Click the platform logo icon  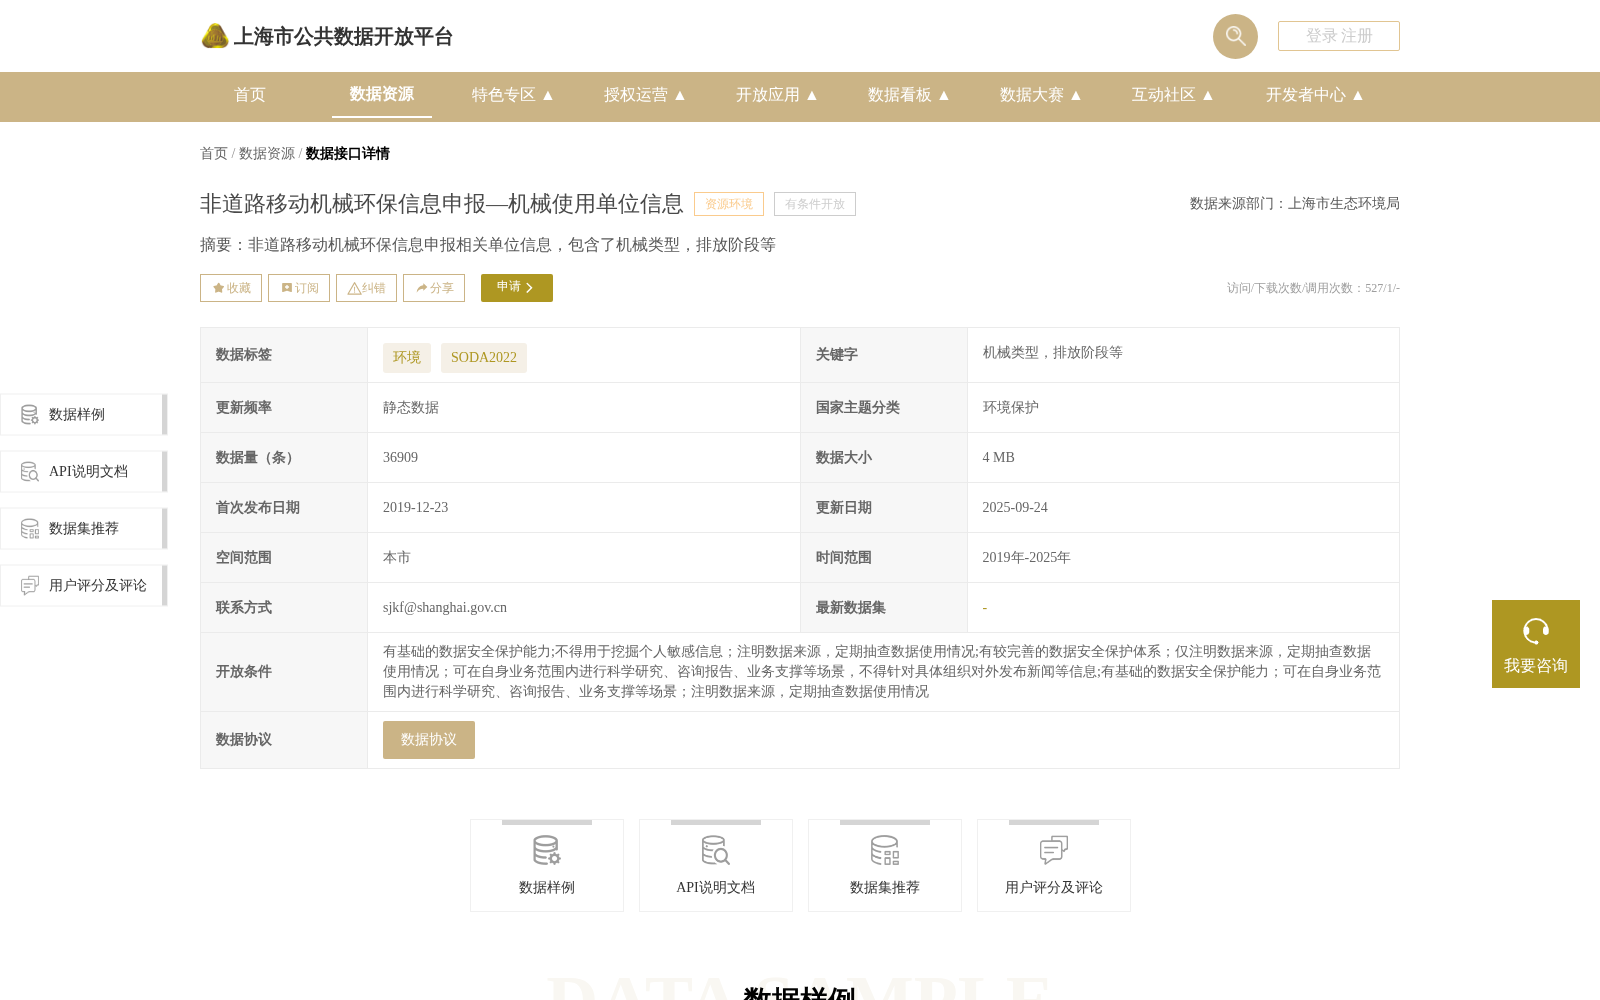point(214,37)
